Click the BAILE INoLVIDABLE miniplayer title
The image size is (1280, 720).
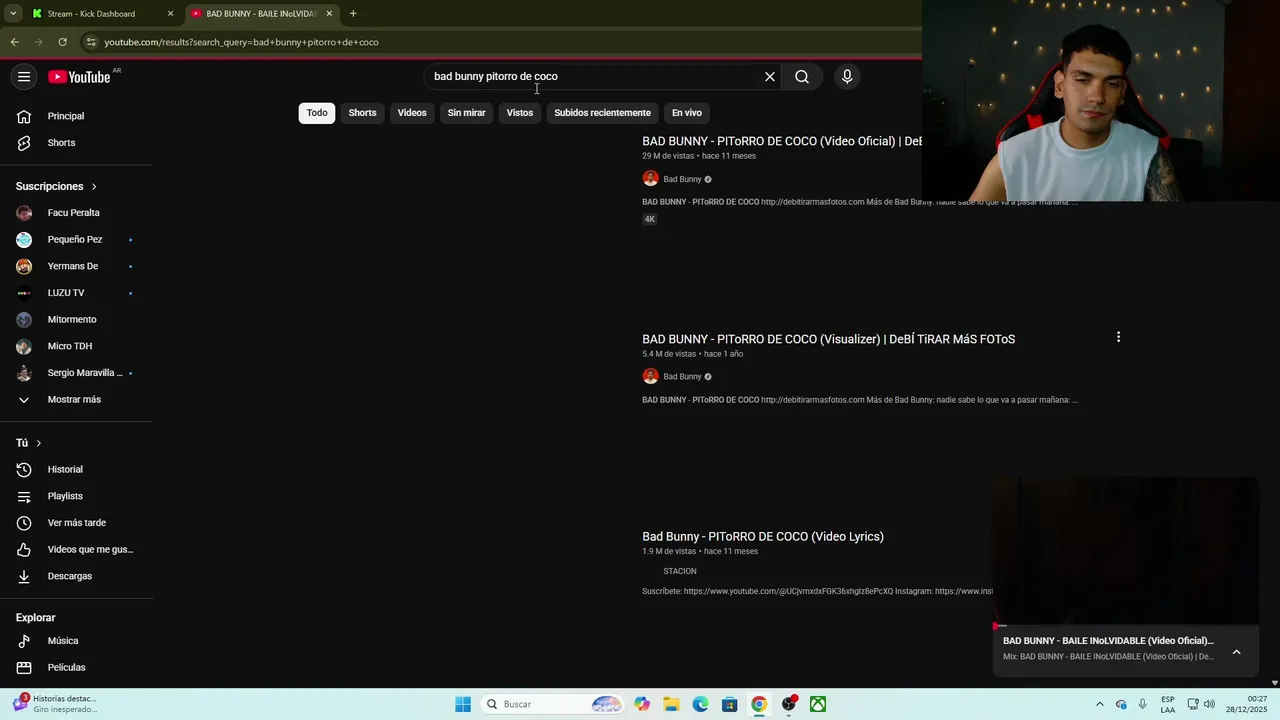pos(1108,641)
